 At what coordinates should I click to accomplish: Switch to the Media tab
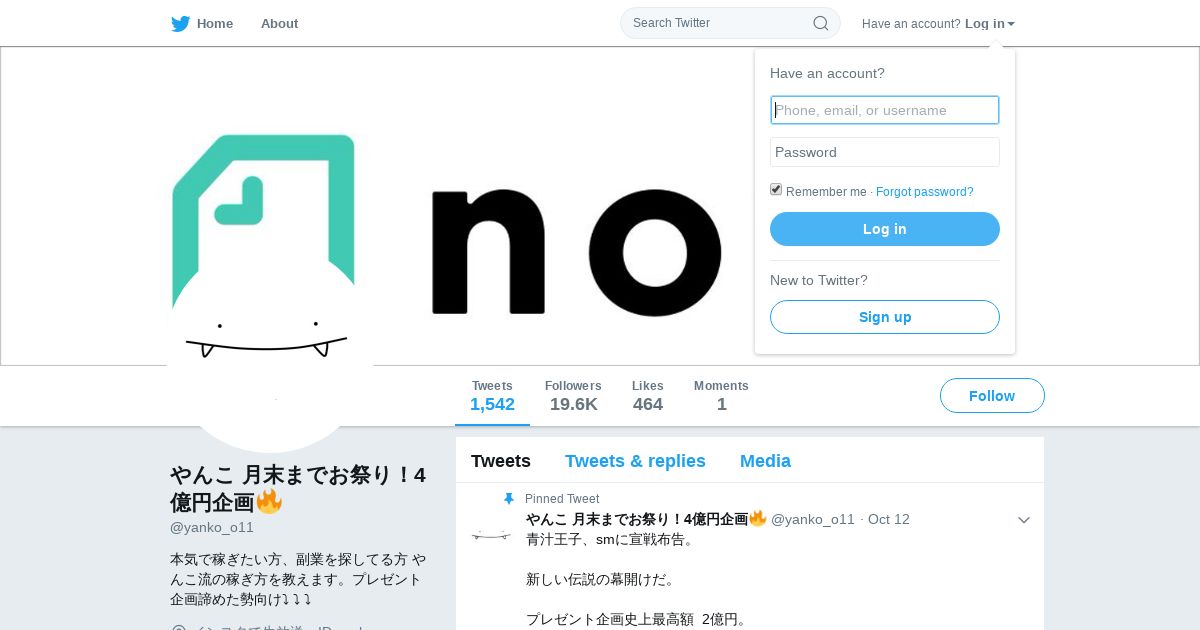(765, 461)
